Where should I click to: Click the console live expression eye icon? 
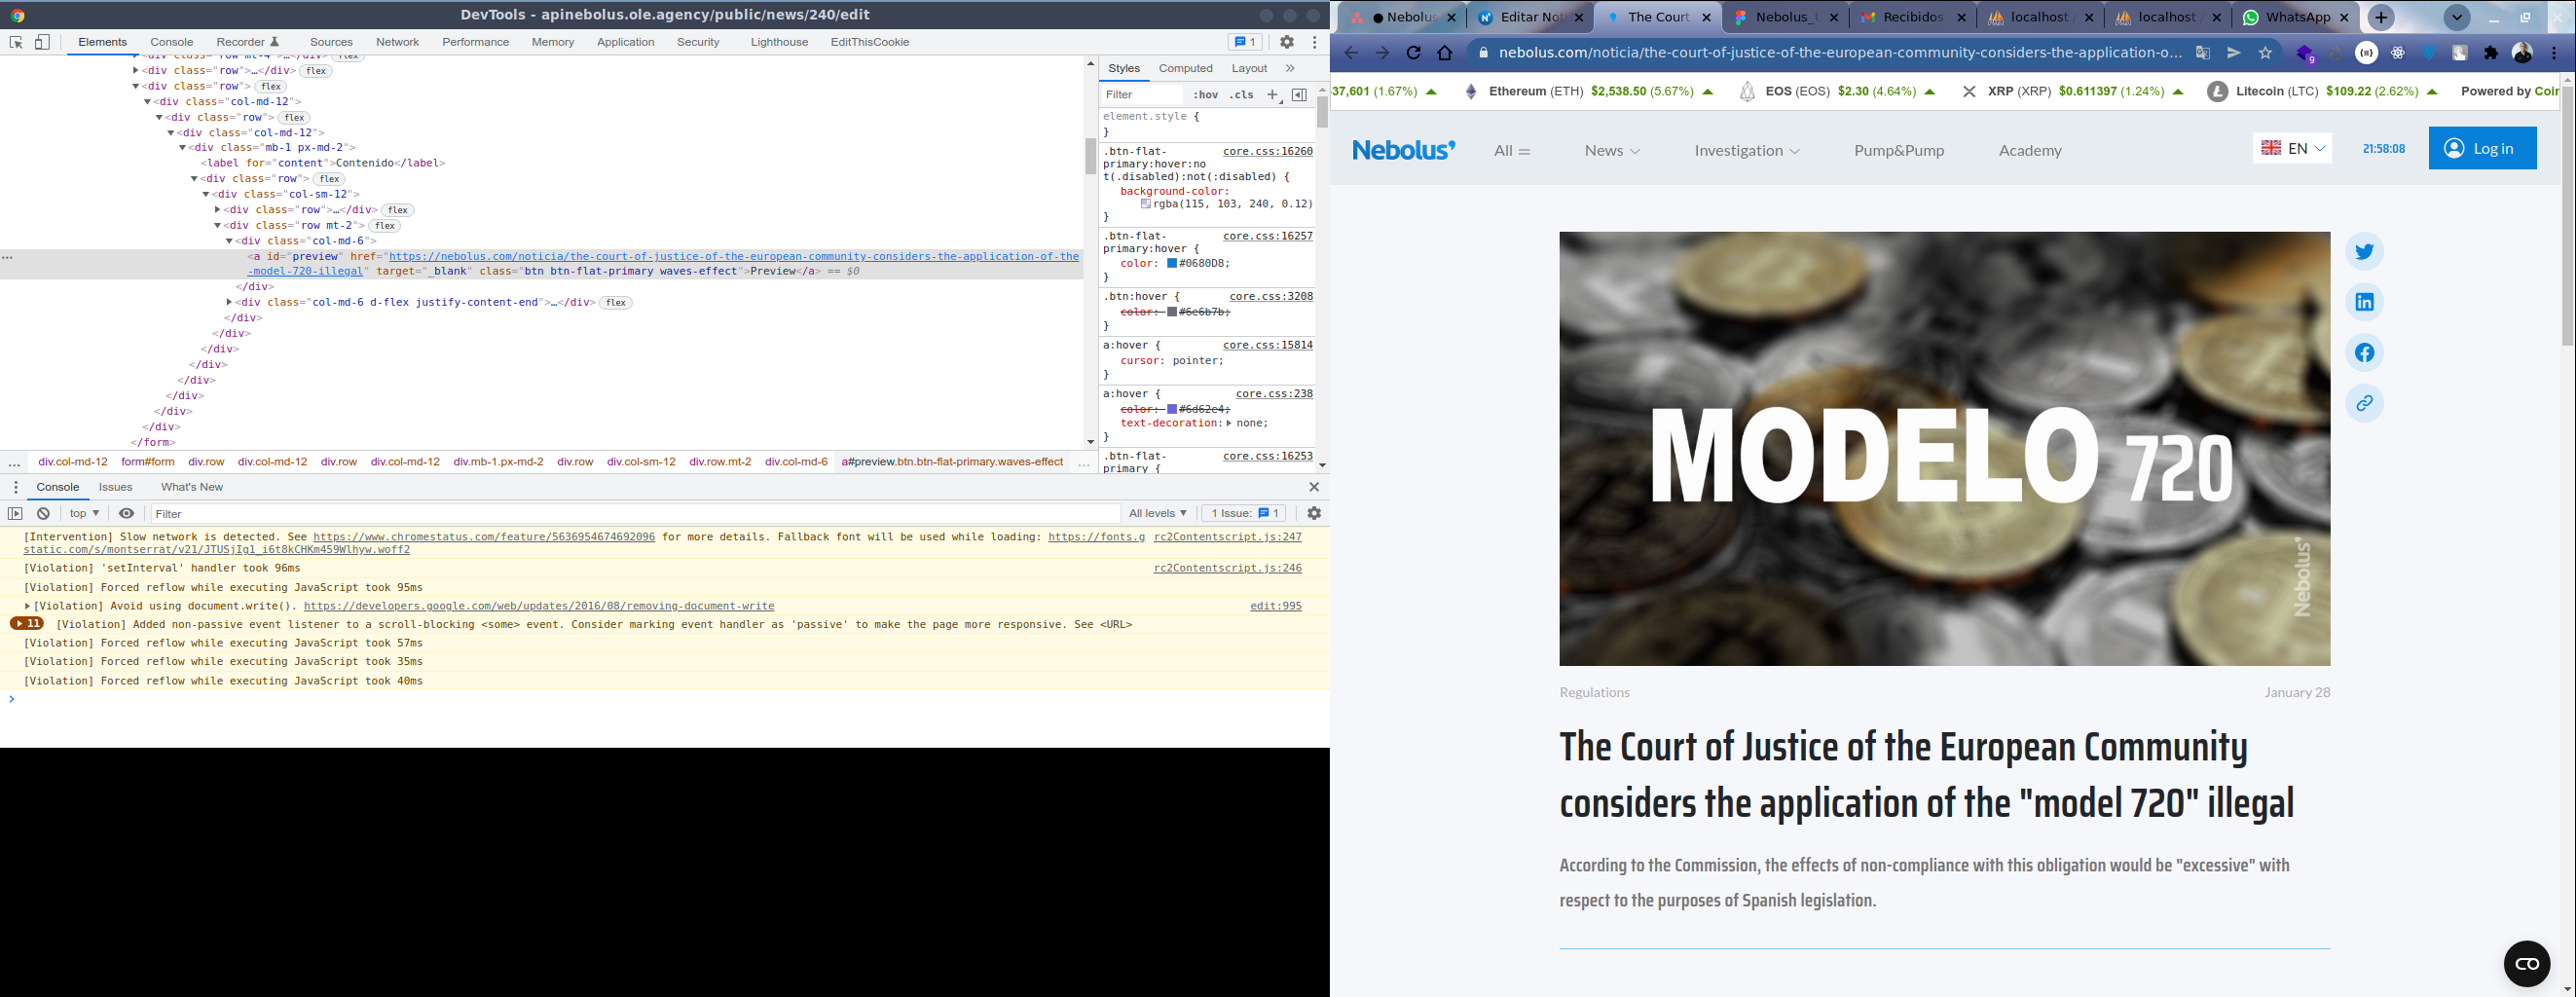[126, 514]
